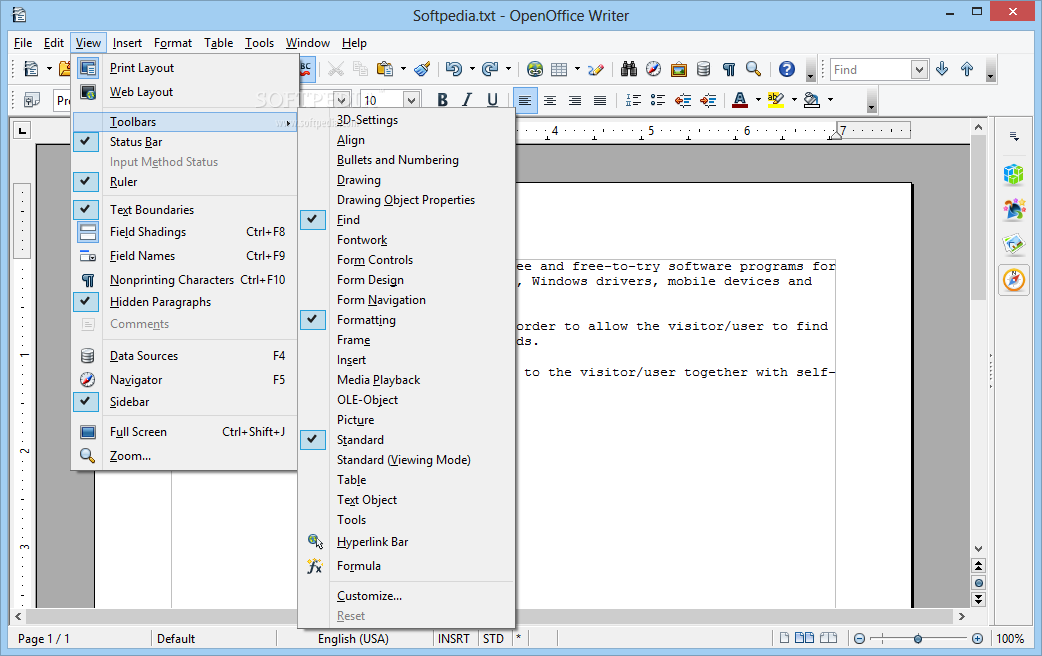The width and height of the screenshot is (1042, 656).
Task: Open the Gallery toolbar icon
Action: tap(678, 69)
